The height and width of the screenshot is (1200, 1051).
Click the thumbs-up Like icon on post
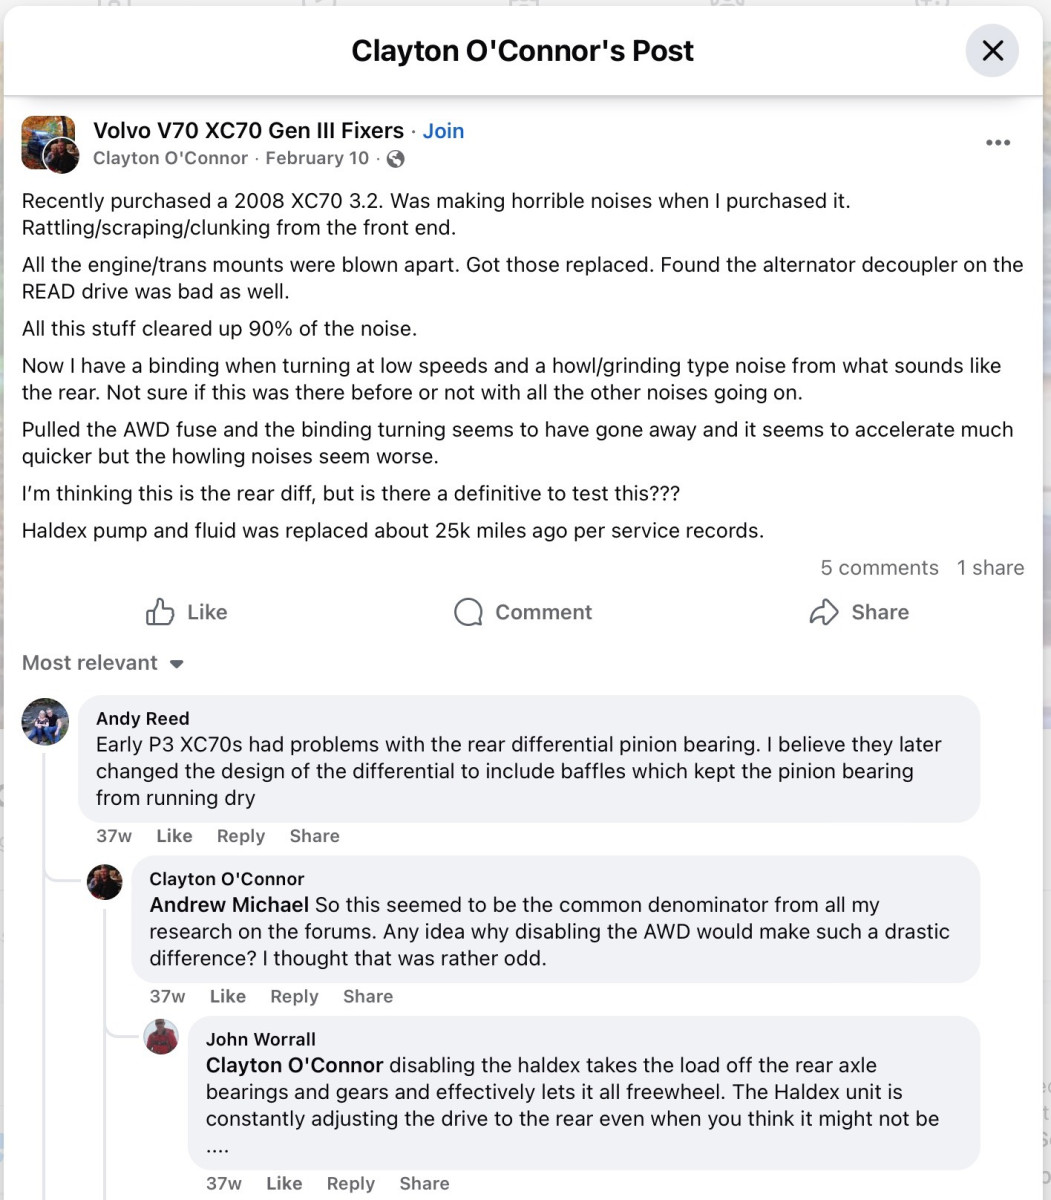pos(160,612)
